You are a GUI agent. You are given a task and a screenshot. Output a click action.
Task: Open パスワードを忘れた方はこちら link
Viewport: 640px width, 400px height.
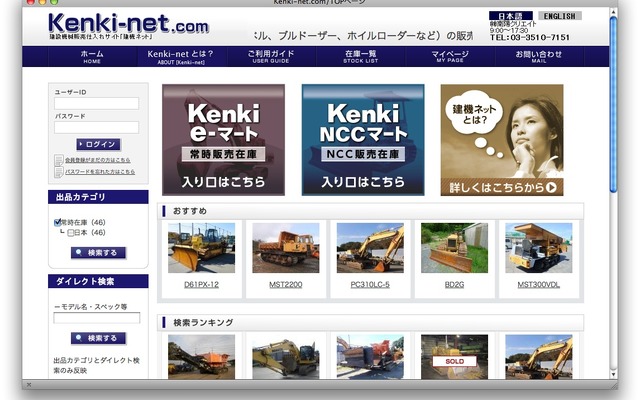100,172
